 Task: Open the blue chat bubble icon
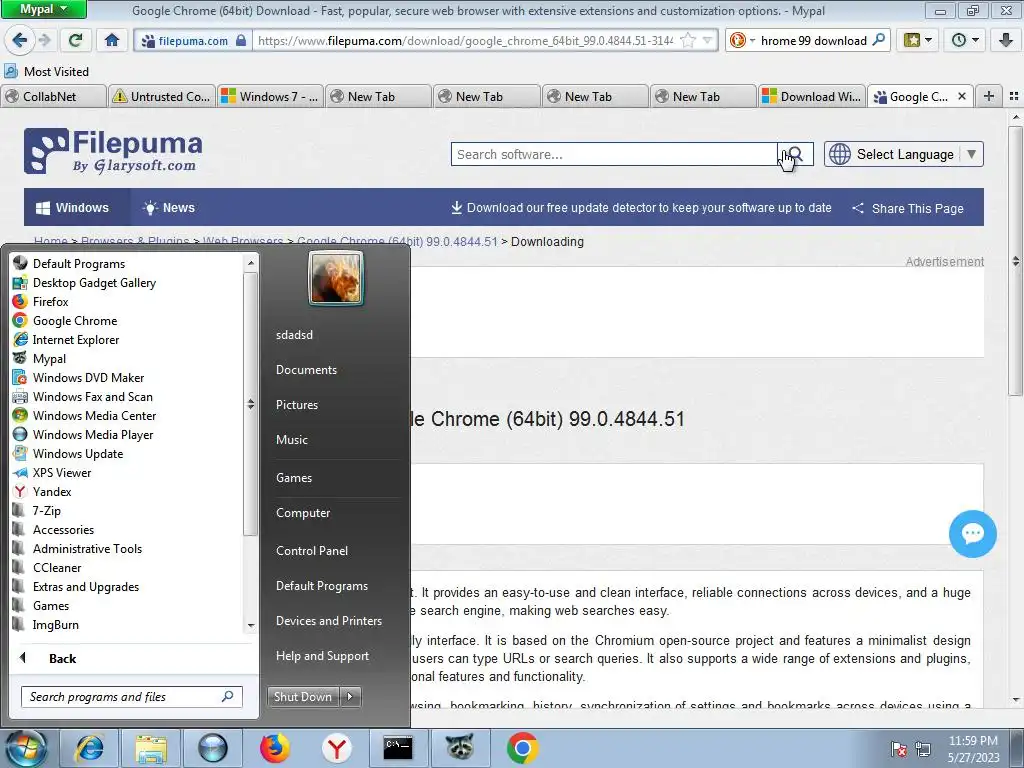(972, 534)
